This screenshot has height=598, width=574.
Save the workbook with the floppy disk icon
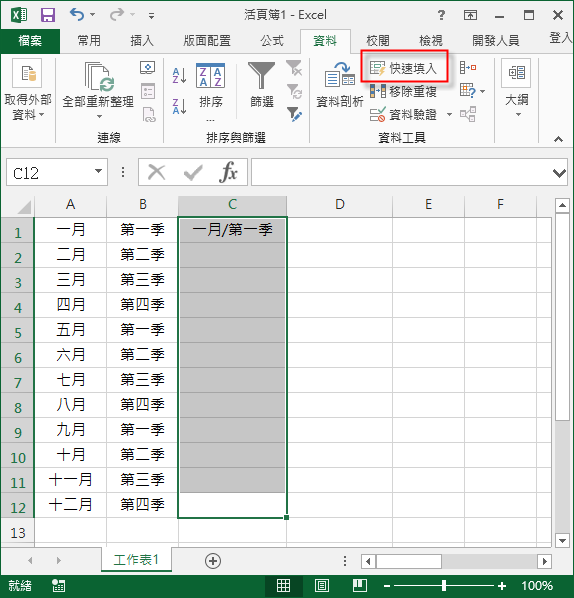coord(48,15)
